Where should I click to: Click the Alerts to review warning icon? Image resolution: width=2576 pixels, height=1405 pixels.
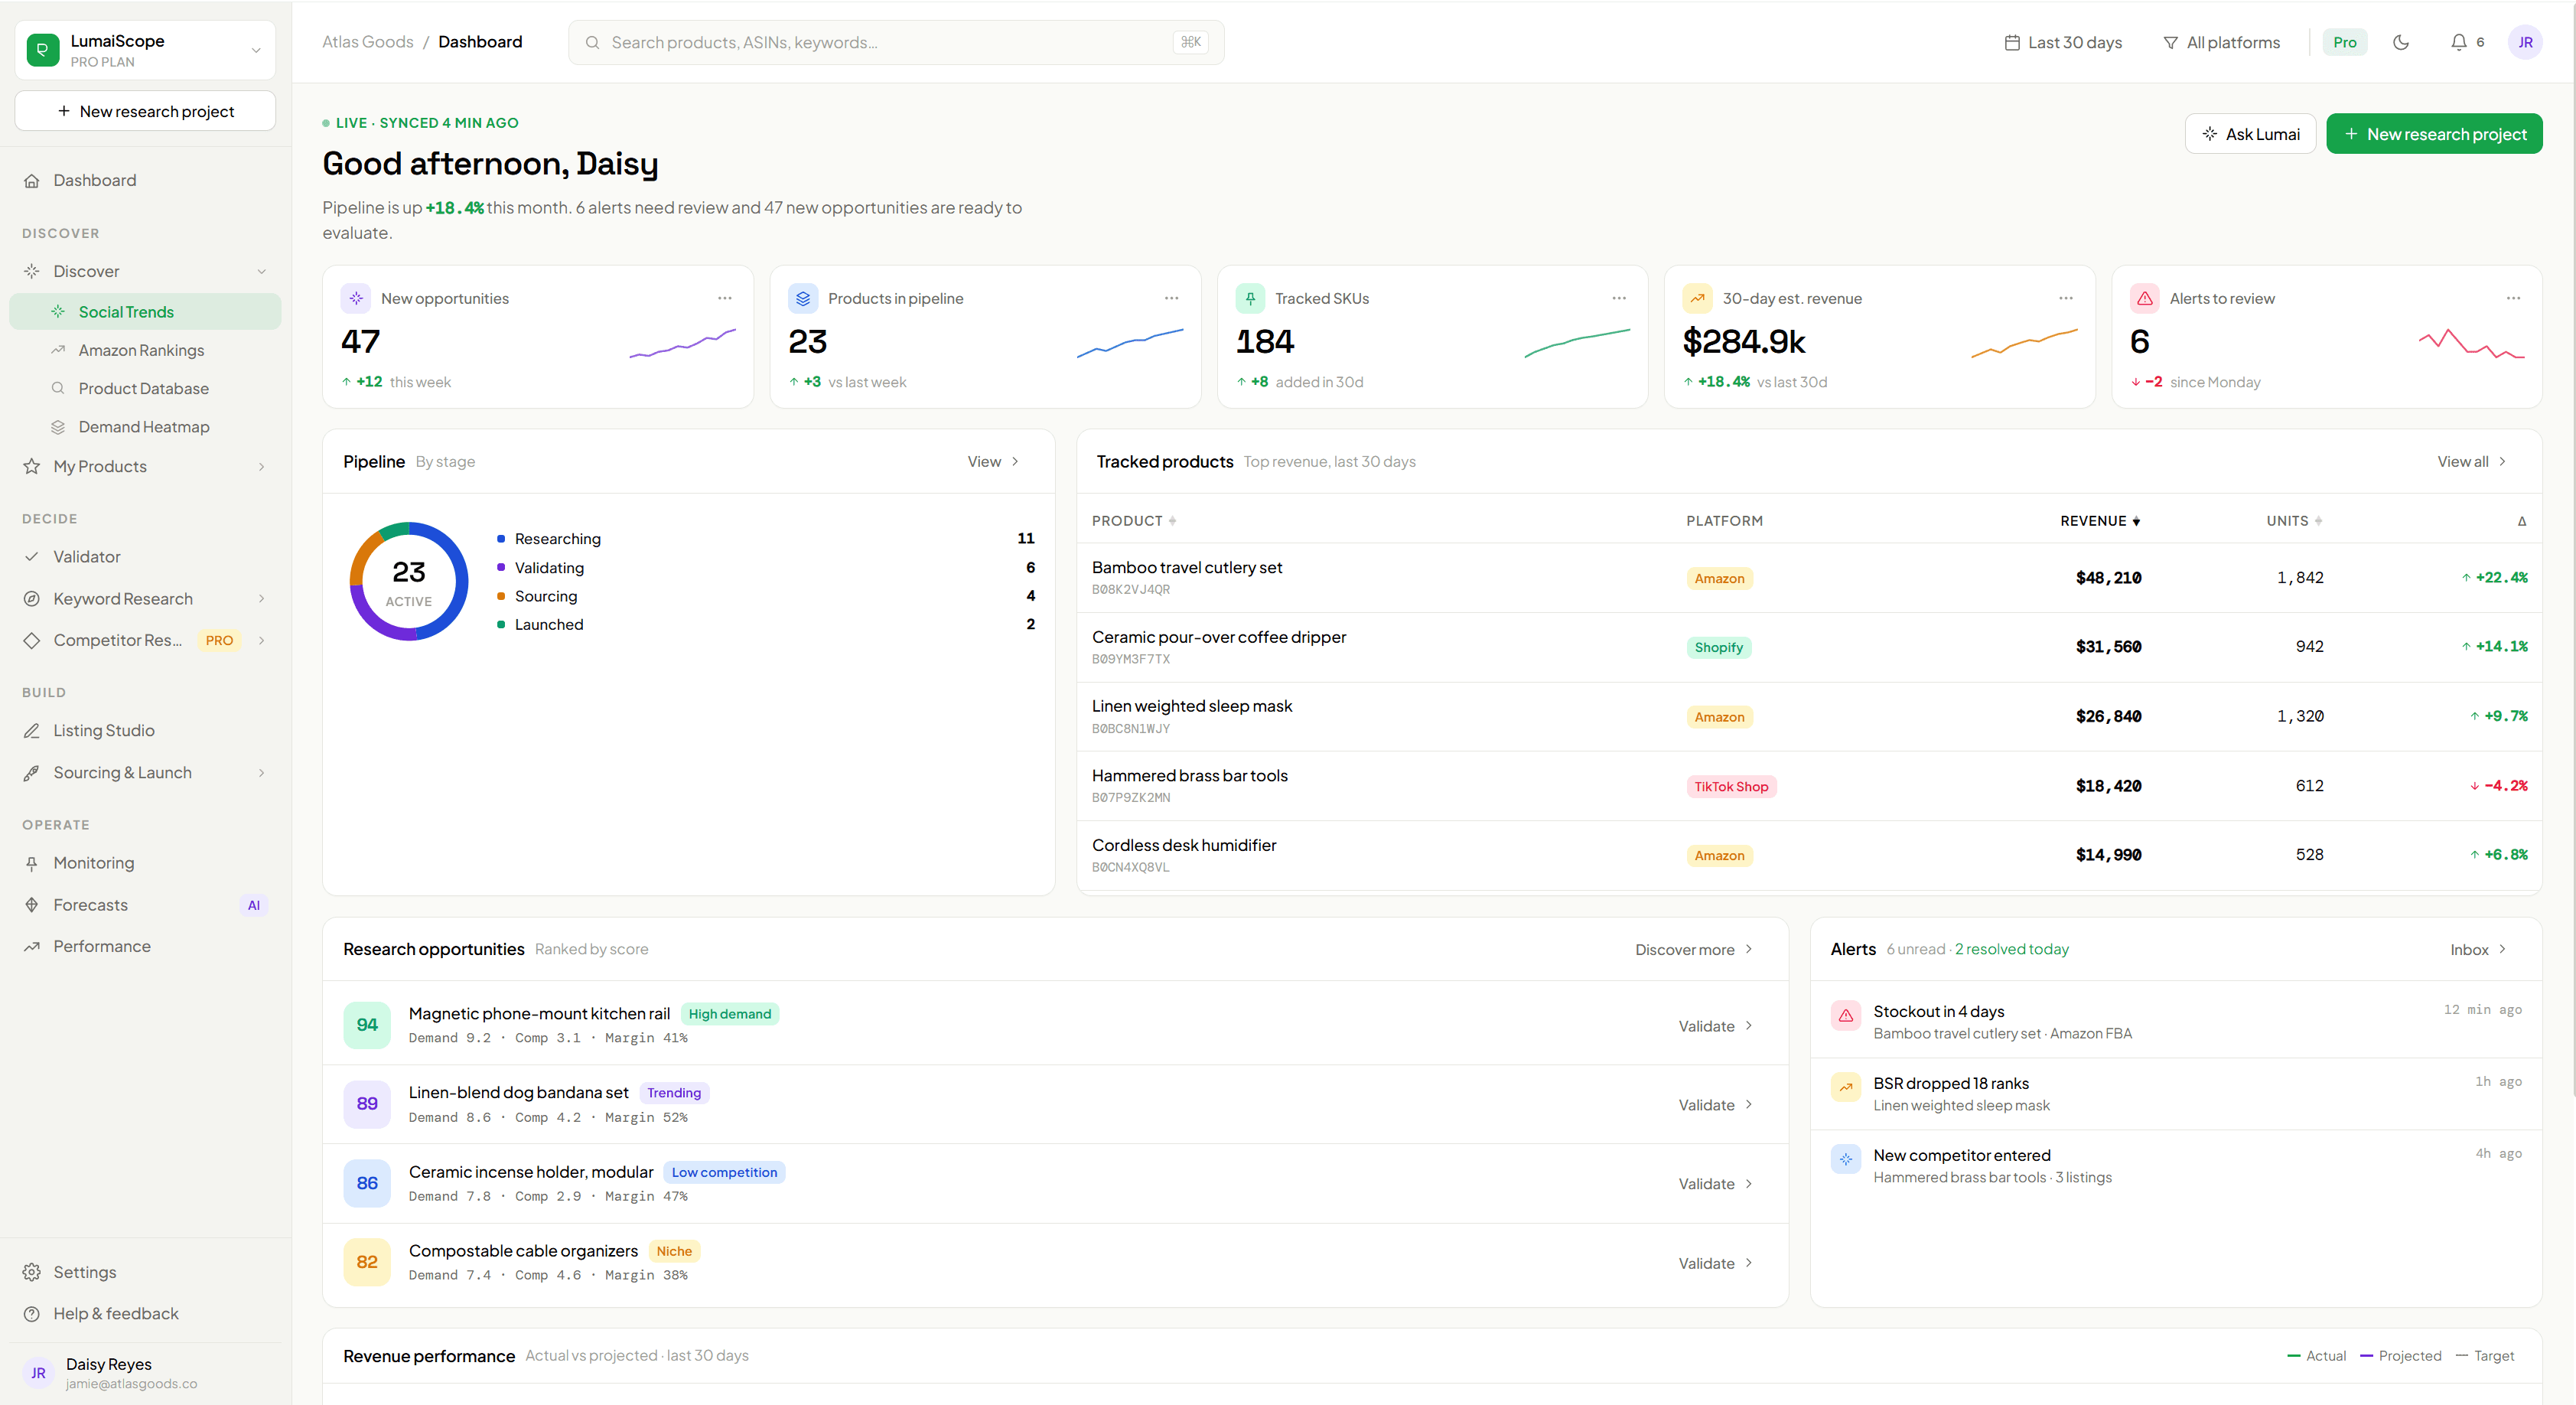2145,298
